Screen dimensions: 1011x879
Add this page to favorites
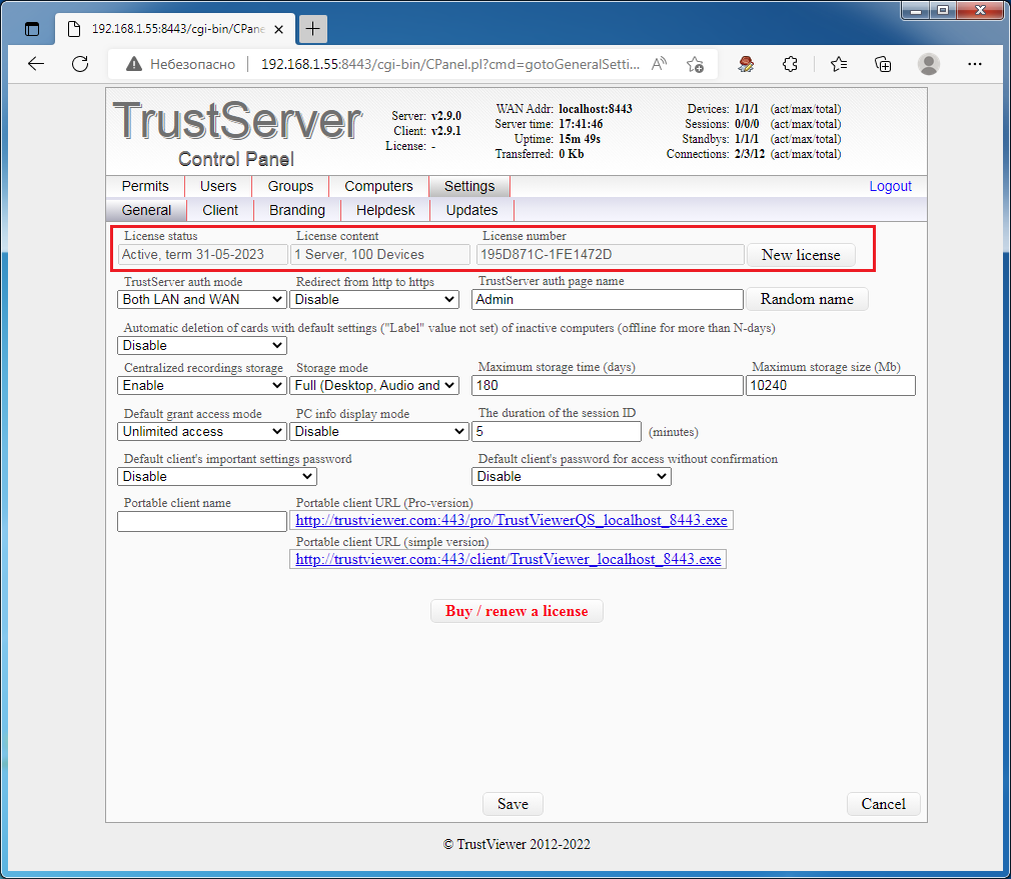pyautogui.click(x=695, y=64)
